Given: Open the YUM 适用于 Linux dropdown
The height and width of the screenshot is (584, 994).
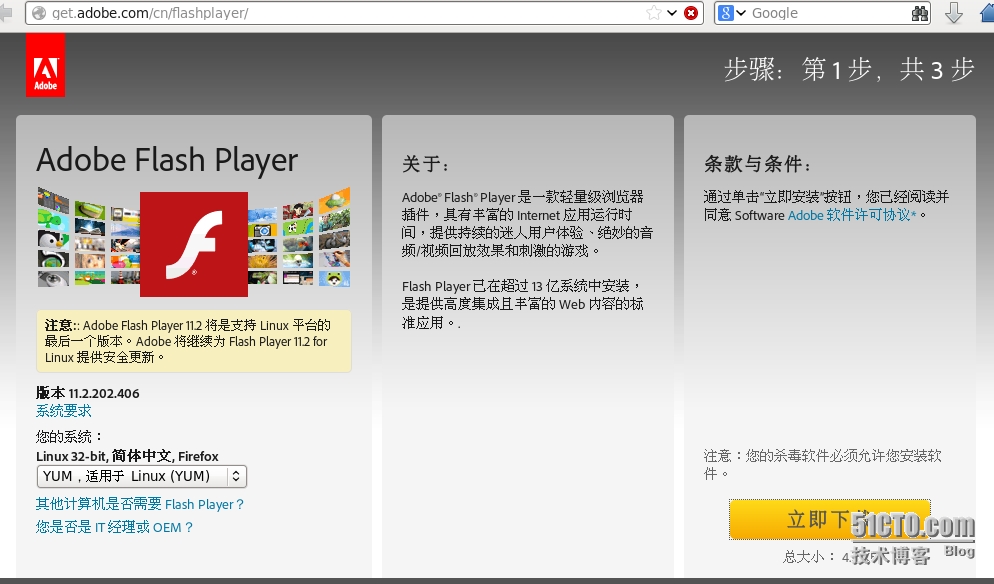Looking at the screenshot, I should coord(141,476).
